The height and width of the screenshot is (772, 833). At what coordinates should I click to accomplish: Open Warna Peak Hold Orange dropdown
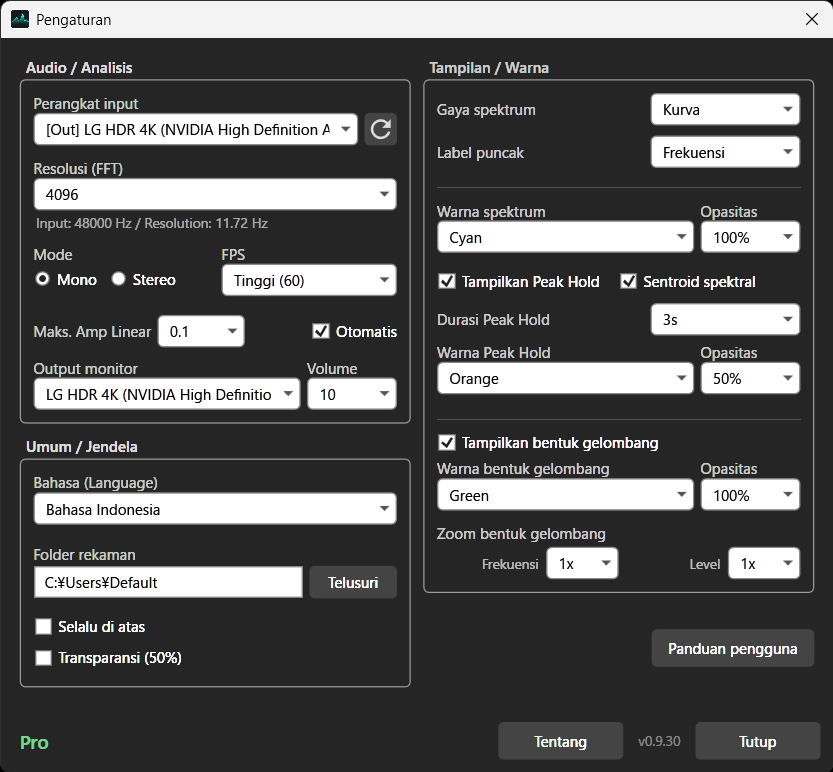click(565, 378)
